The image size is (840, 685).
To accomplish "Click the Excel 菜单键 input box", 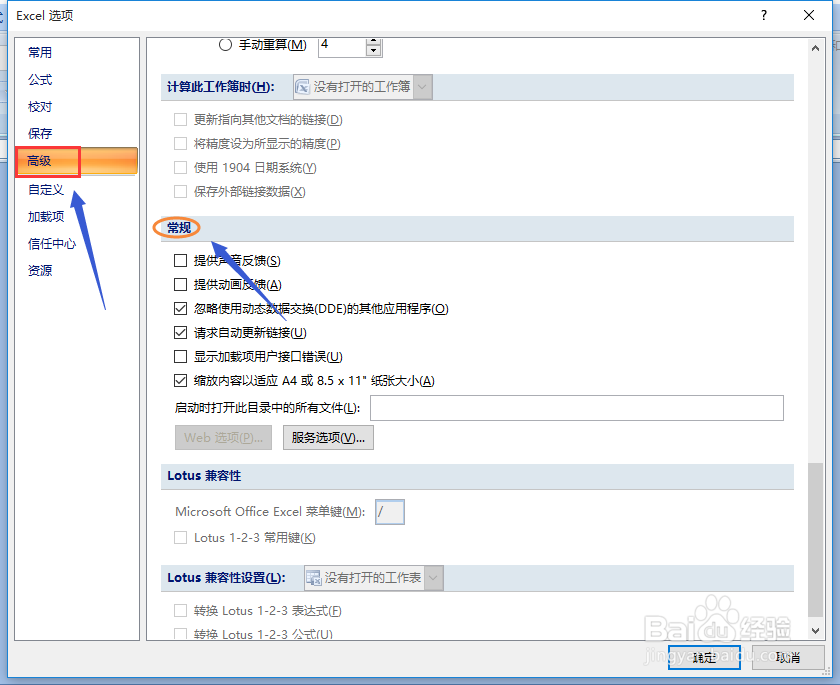I will pyautogui.click(x=390, y=512).
